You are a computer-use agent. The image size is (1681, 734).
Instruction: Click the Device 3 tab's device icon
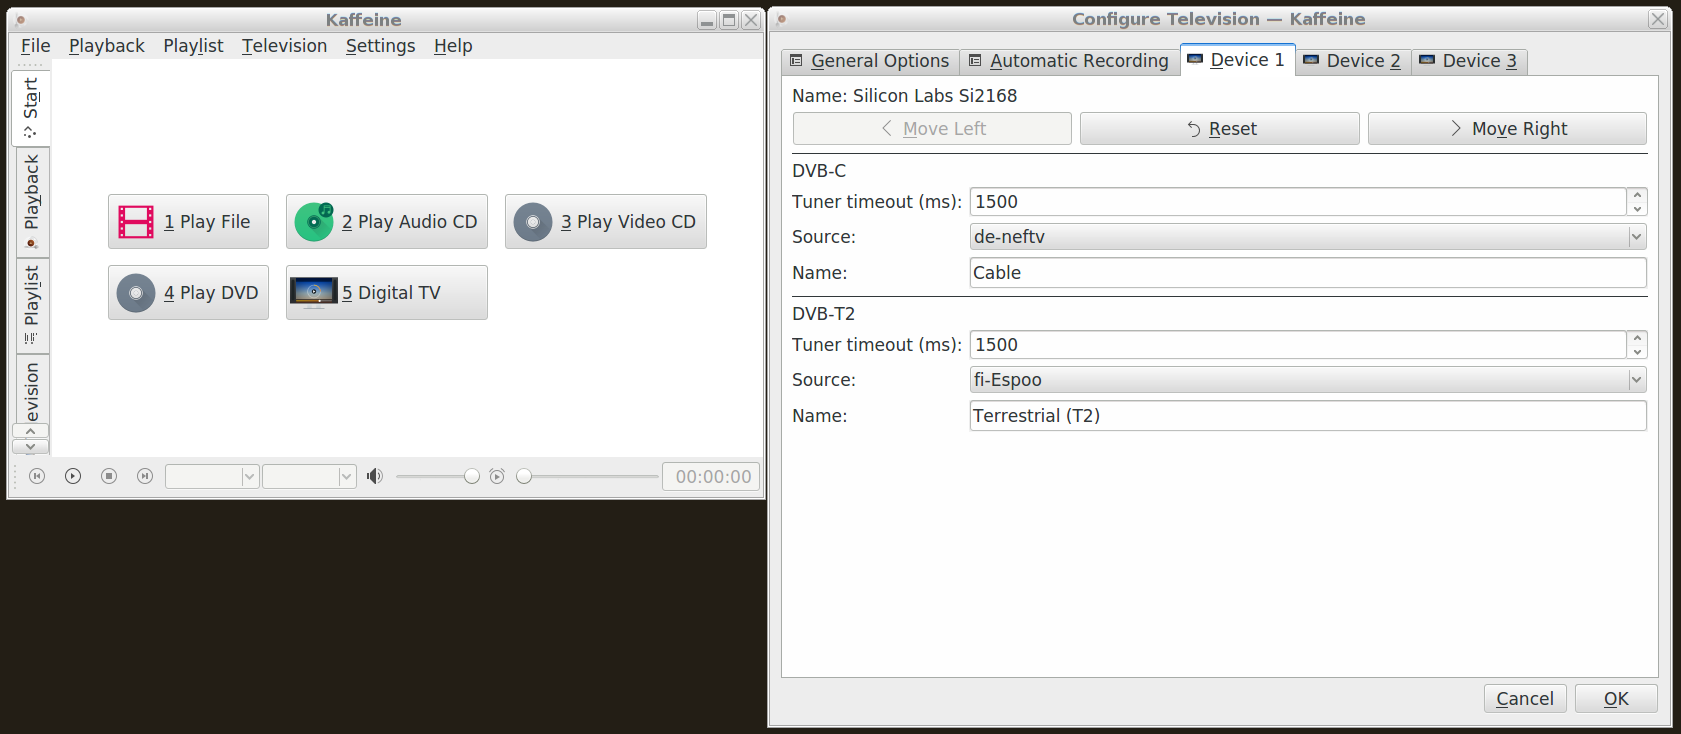point(1427,60)
